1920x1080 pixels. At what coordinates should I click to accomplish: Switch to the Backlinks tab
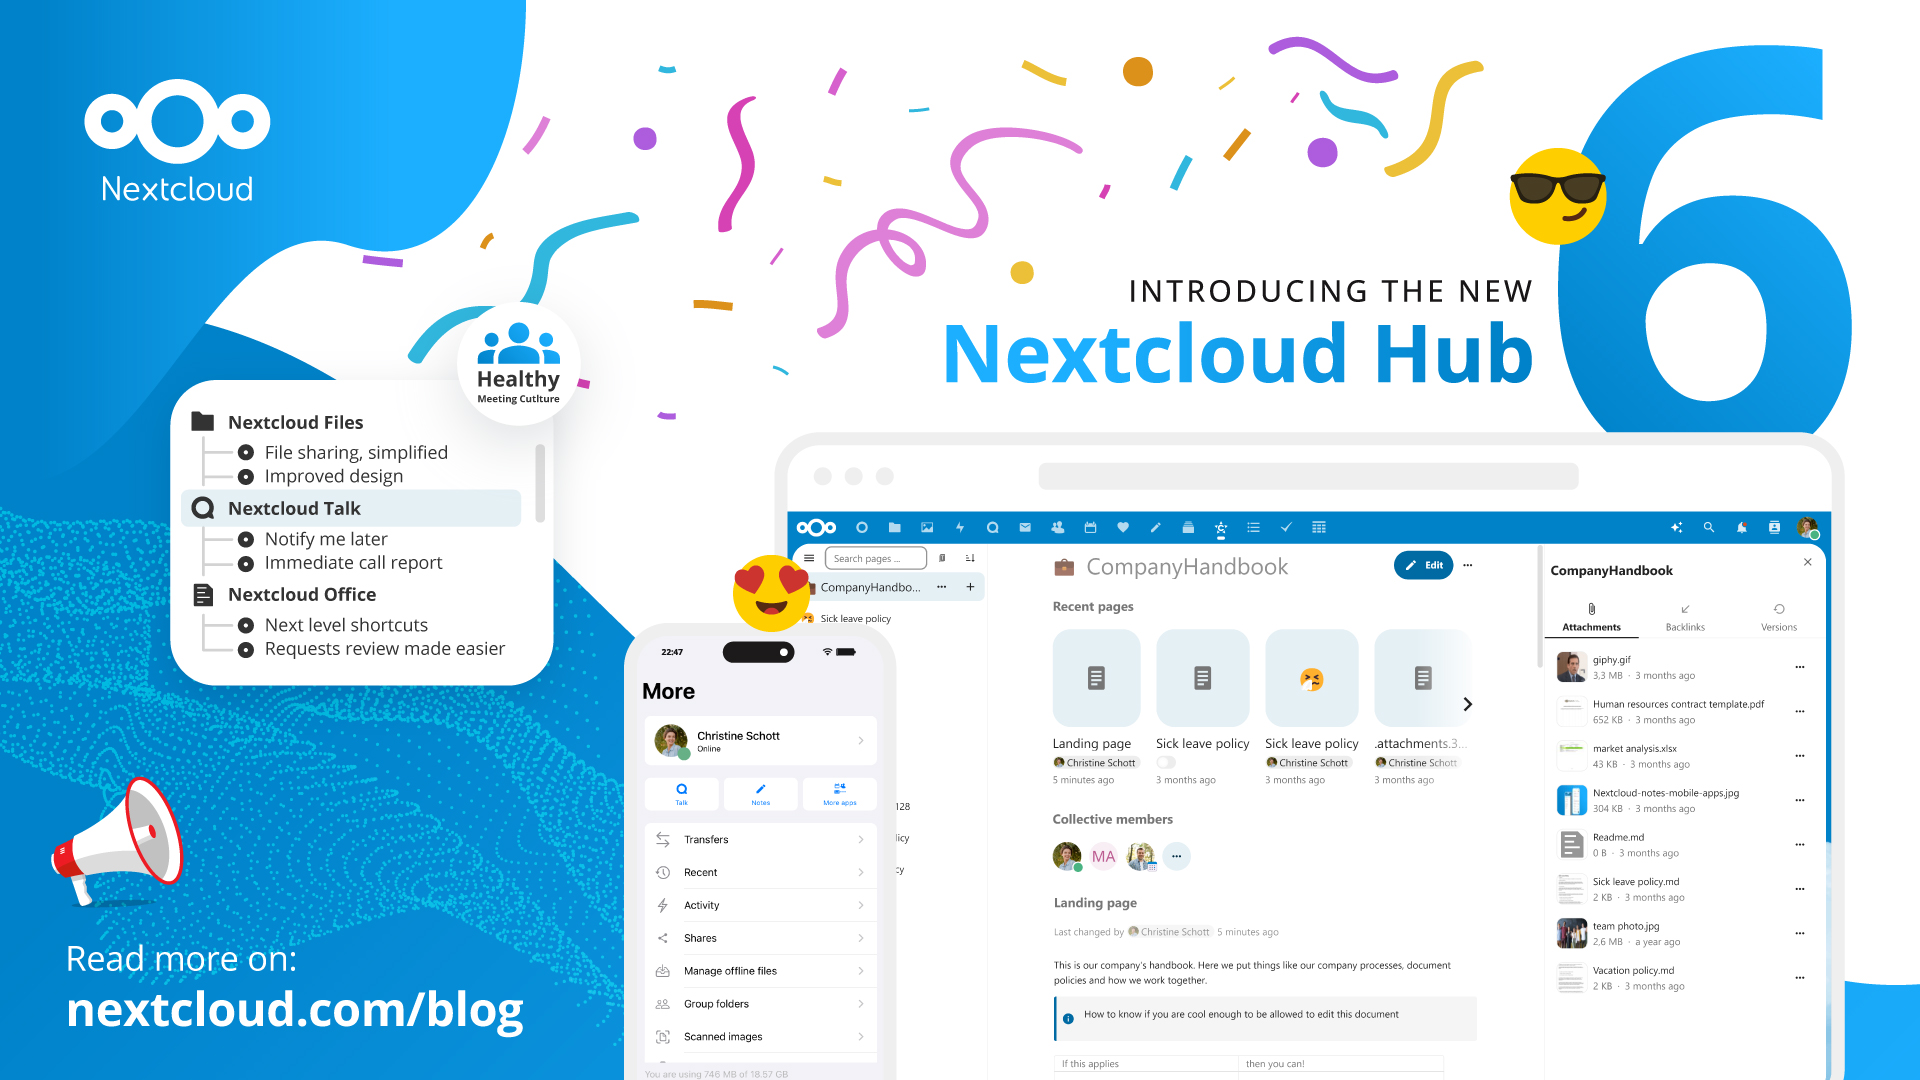[1685, 618]
